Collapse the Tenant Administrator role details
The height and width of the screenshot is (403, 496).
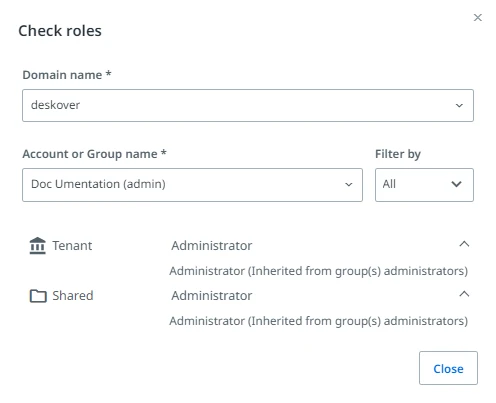pos(464,244)
